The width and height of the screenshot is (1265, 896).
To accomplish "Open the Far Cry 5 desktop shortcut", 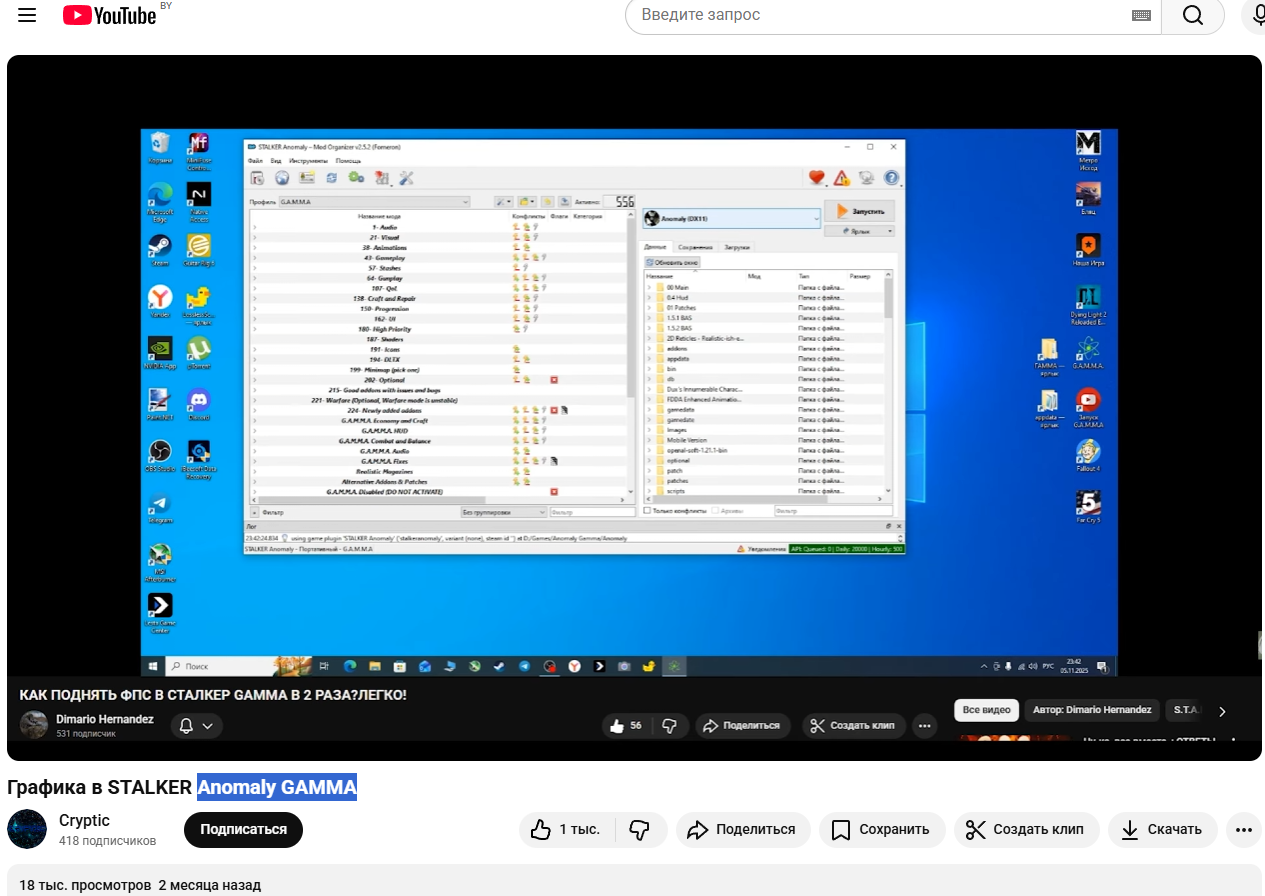I will (1088, 508).
